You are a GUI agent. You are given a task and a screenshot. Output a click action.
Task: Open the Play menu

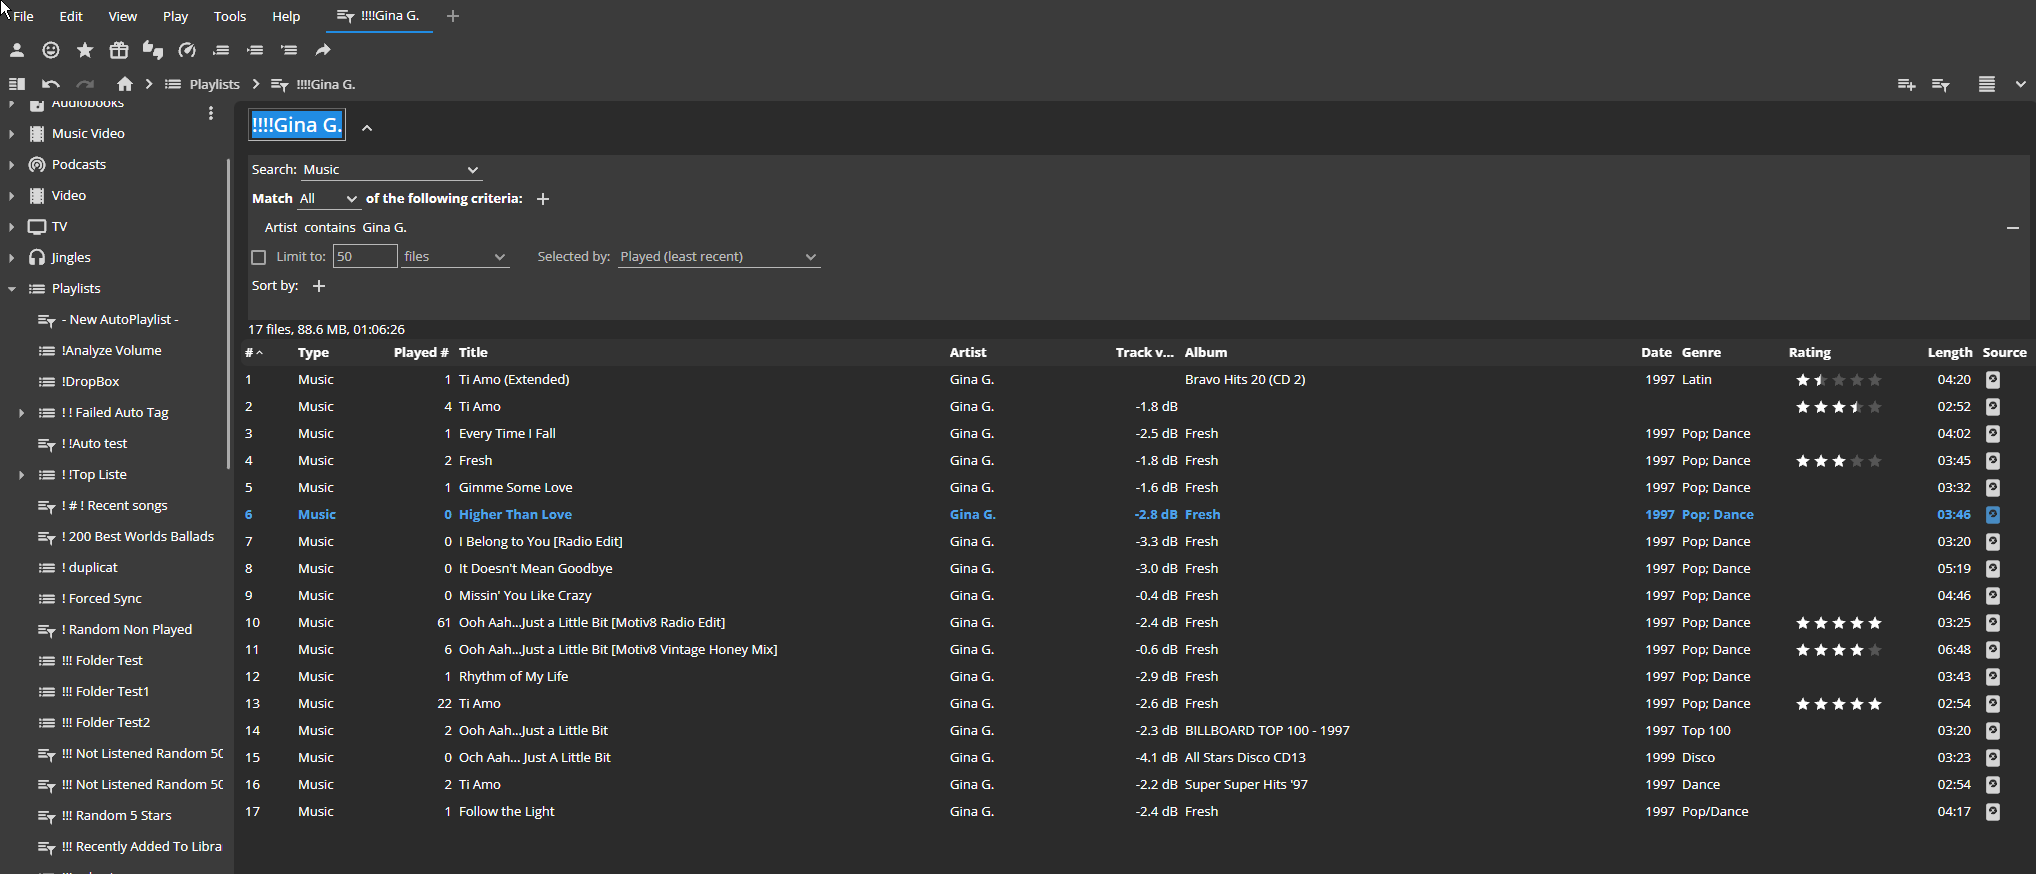pyautogui.click(x=175, y=16)
